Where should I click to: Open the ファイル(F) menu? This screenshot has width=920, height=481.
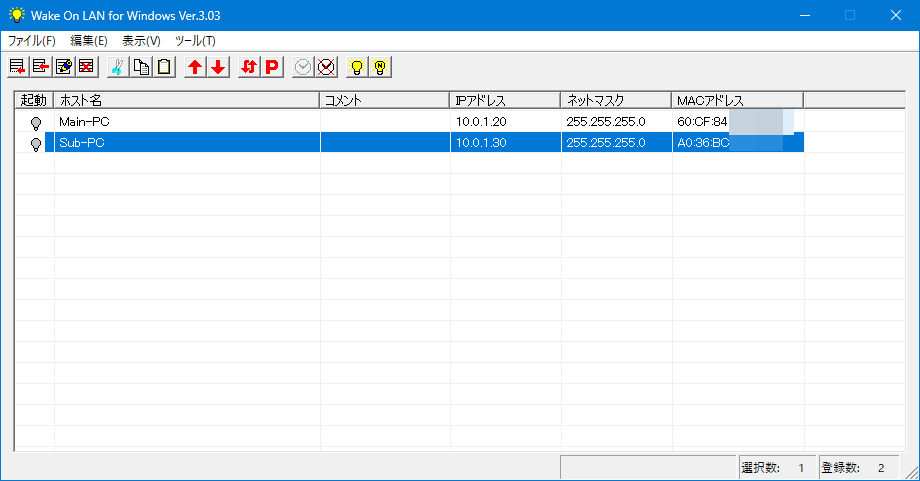32,41
